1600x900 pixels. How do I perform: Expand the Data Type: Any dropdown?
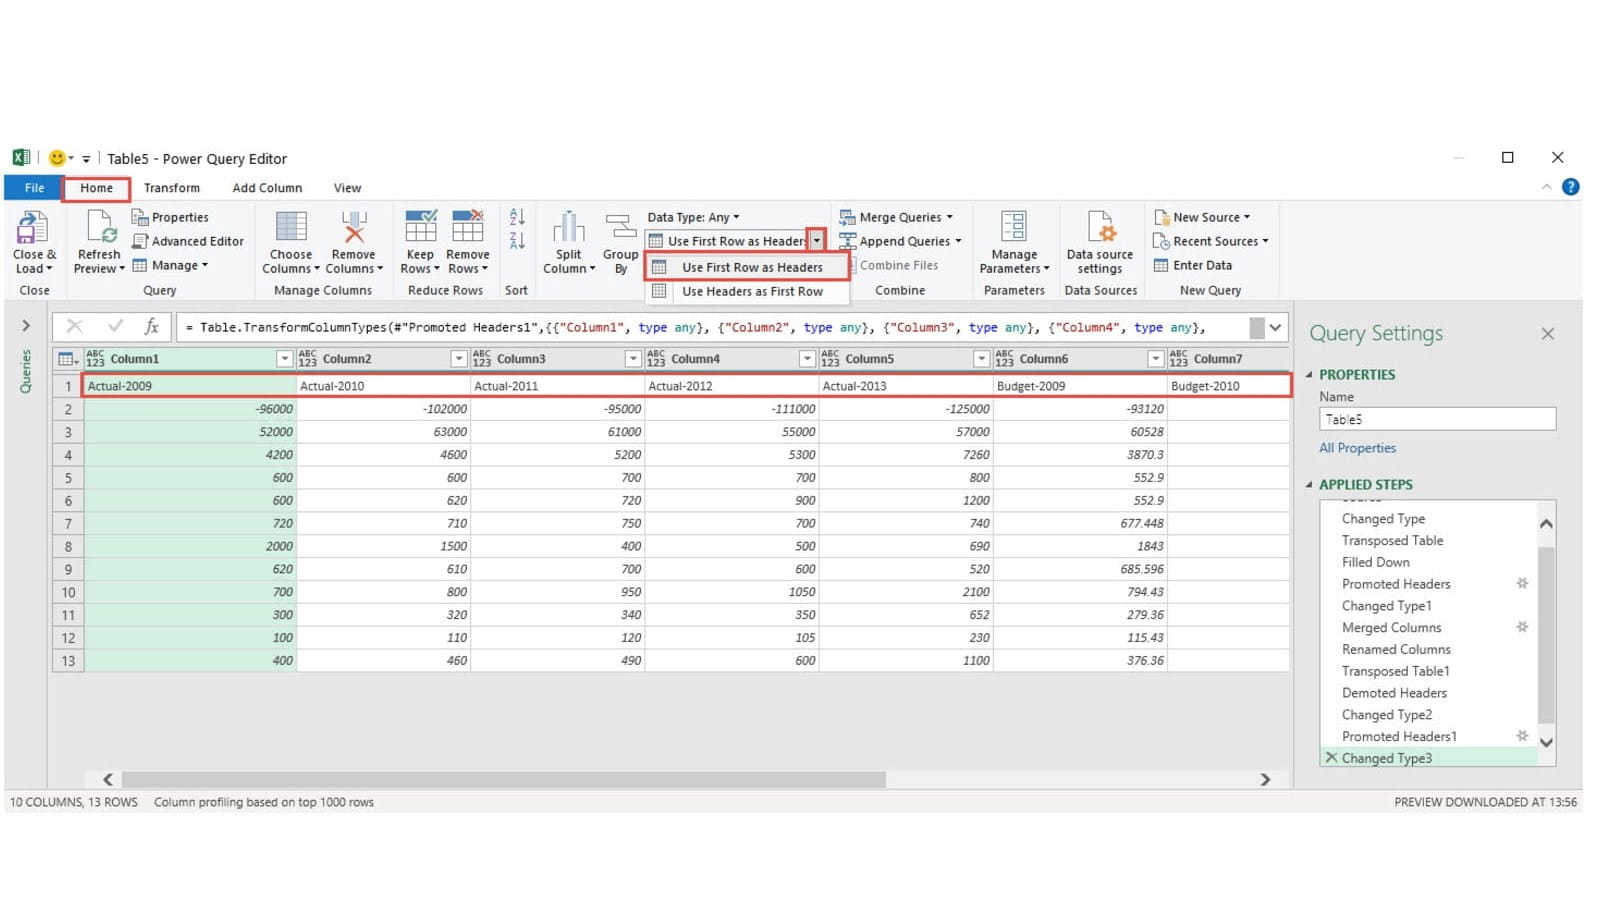(693, 217)
